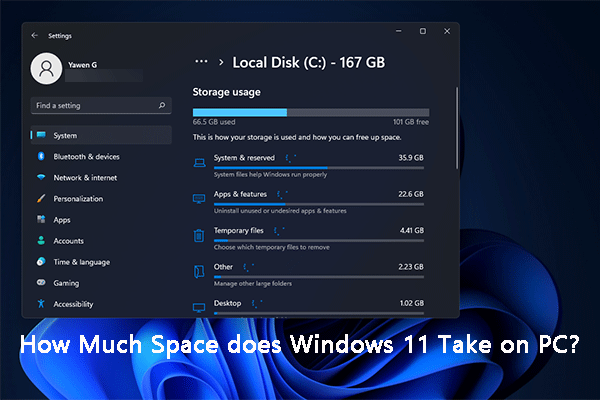Click the 1.02 GB size value
Viewport: 600px width, 400px height.
pyautogui.click(x=412, y=303)
